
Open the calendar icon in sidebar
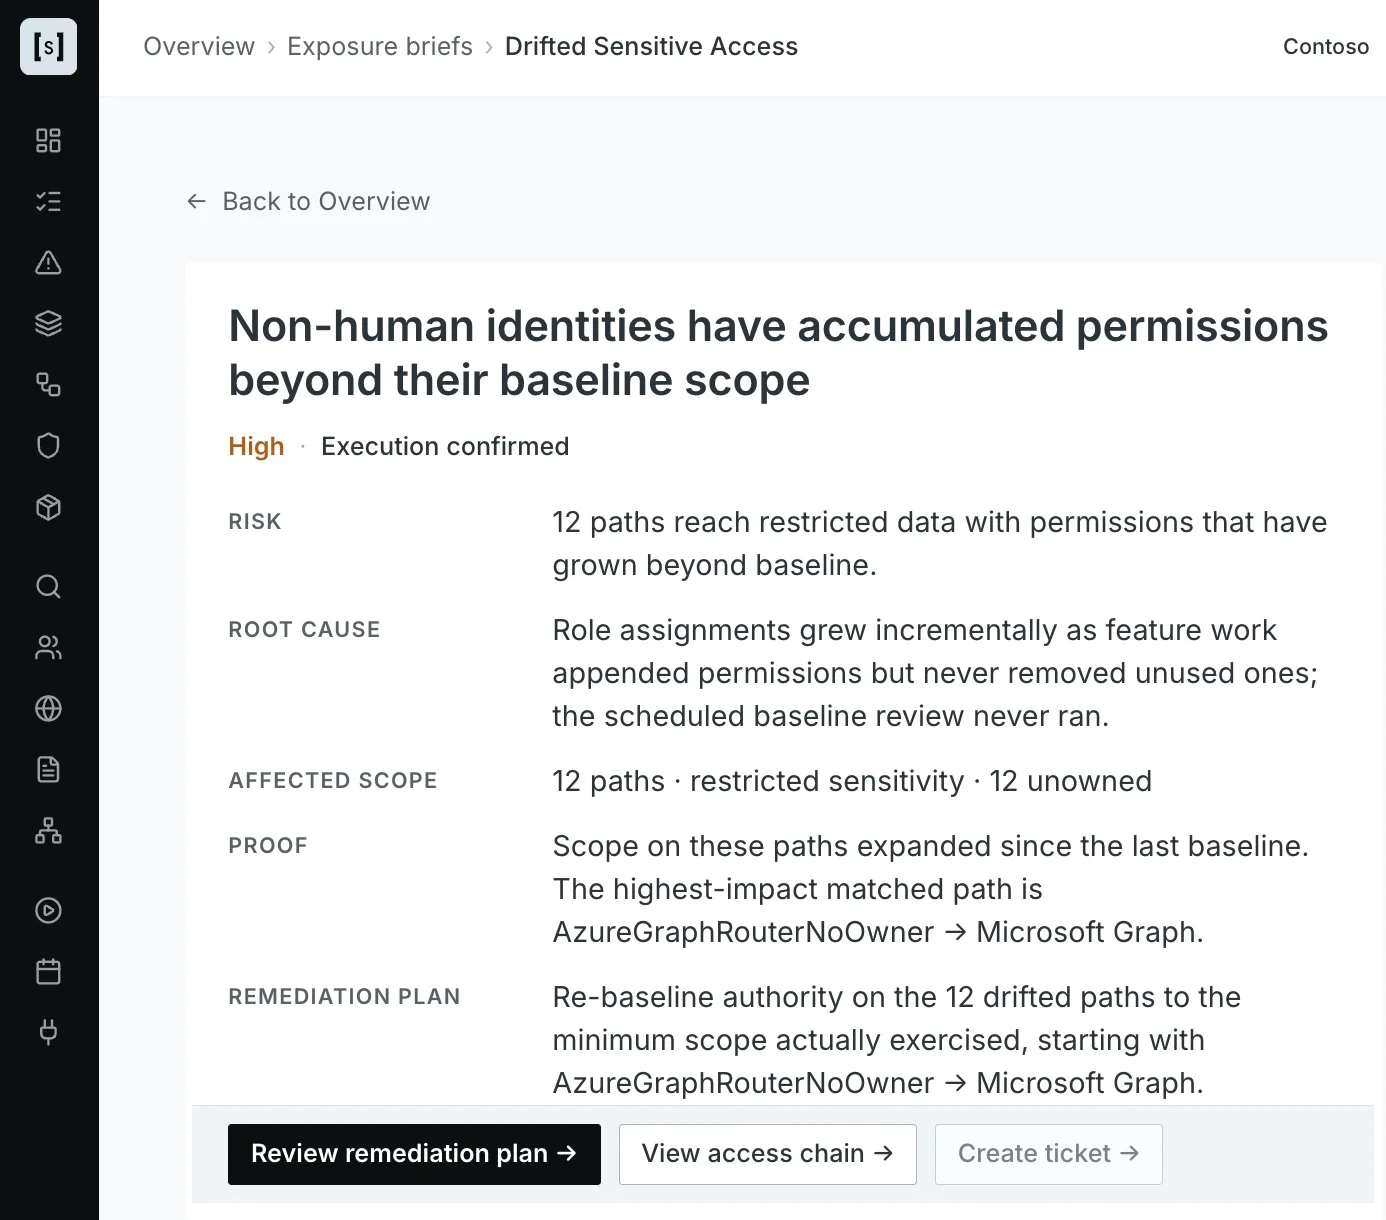coord(48,971)
